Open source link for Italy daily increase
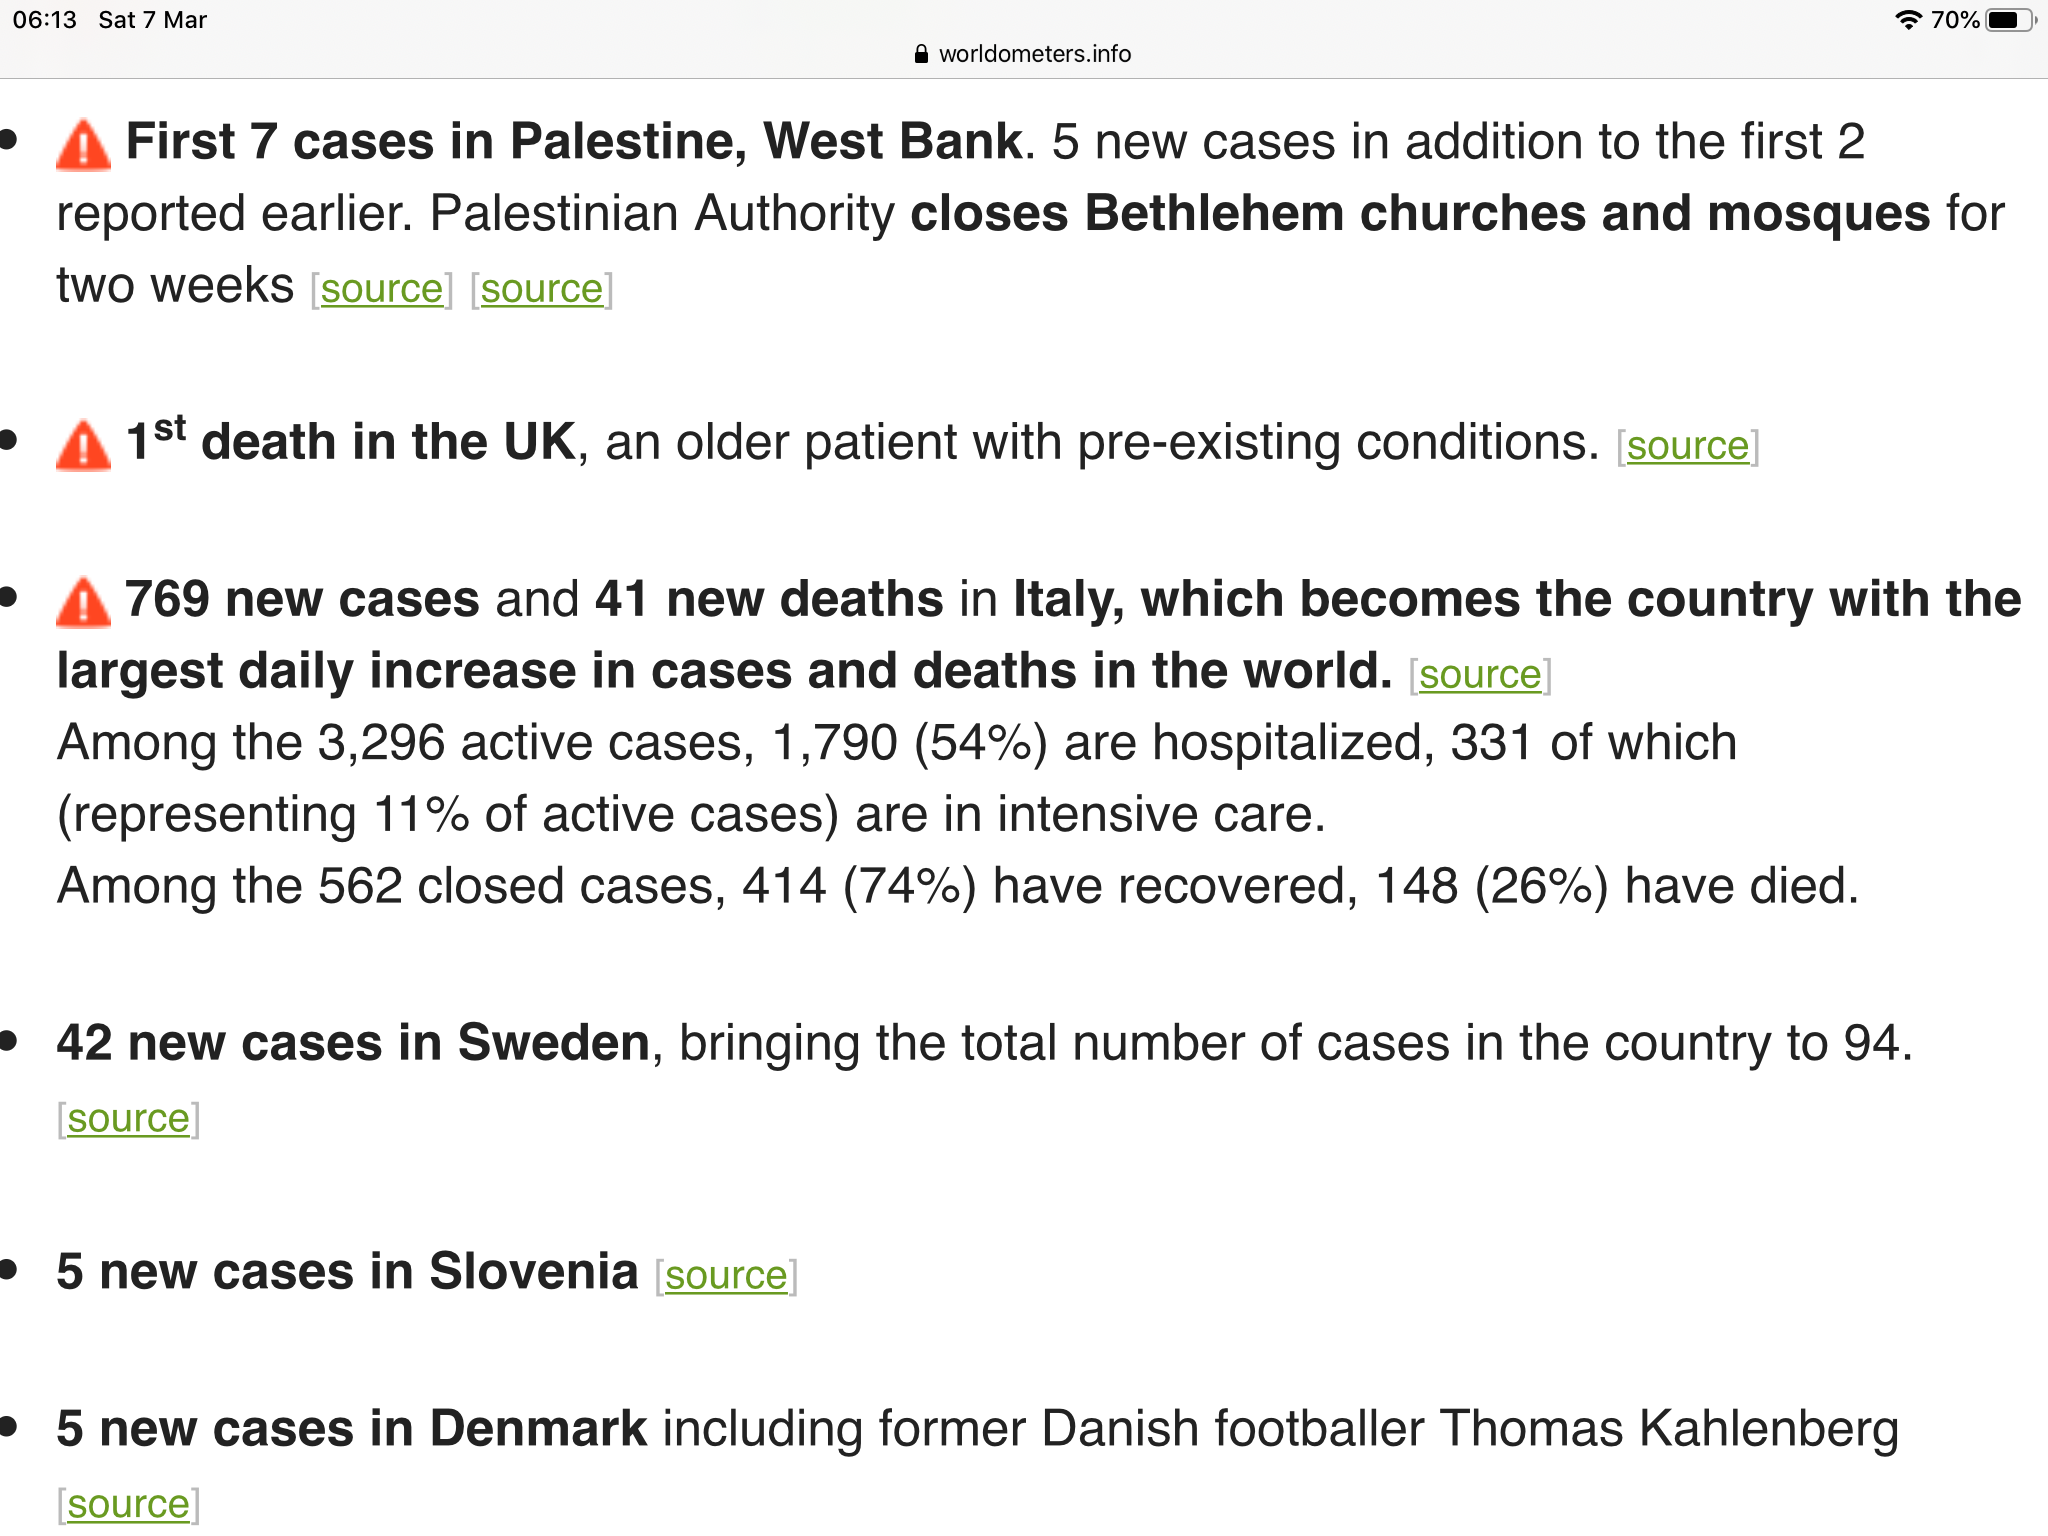Screen dimensions: 2048x1536 coord(1479,675)
